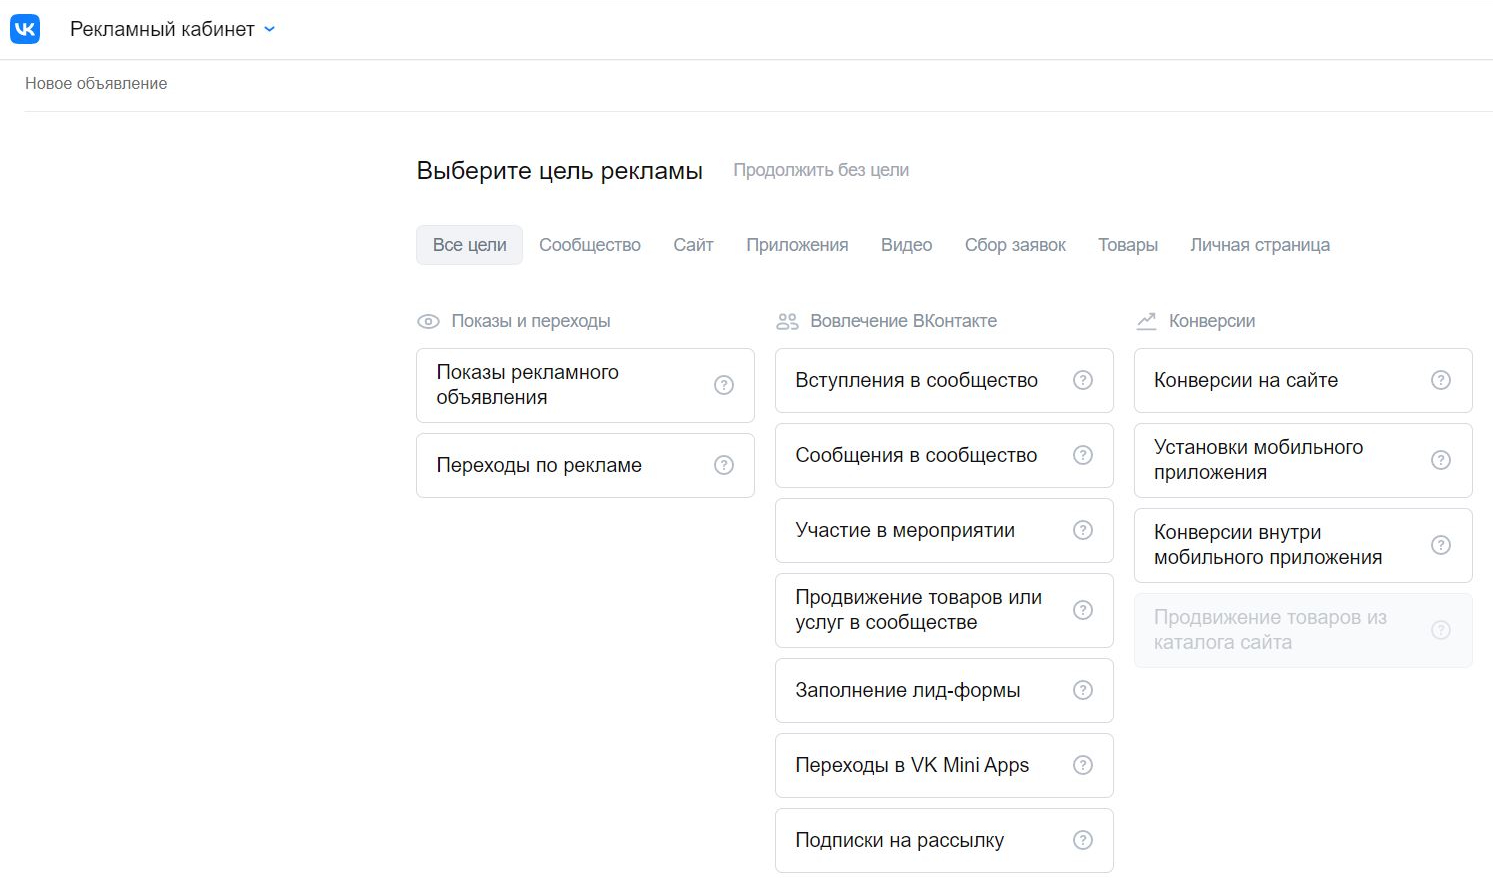Open help icon for Переходы в VK Mini Apps
This screenshot has width=1493, height=890.
(1083, 765)
